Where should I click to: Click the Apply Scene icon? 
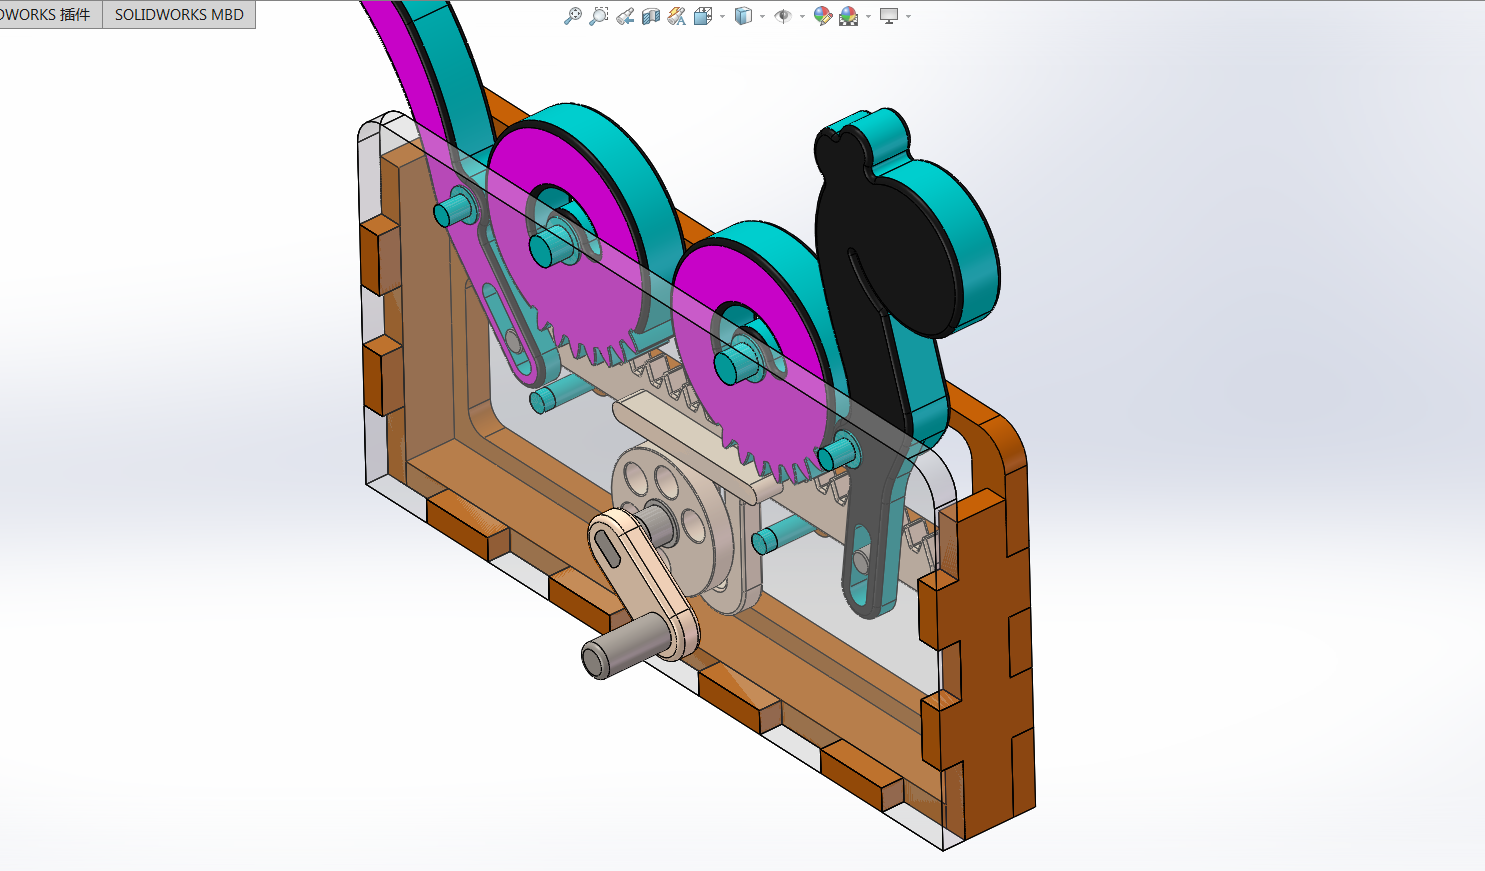[849, 16]
